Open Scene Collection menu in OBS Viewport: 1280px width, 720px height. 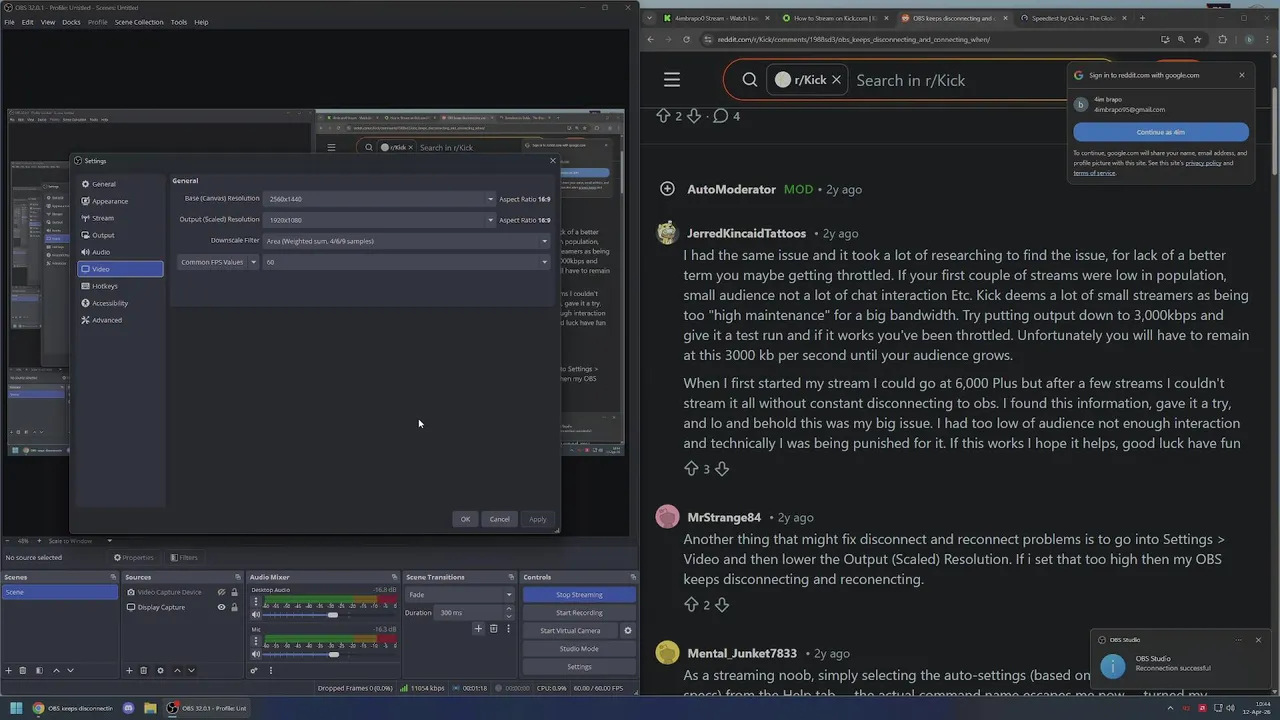(139, 22)
